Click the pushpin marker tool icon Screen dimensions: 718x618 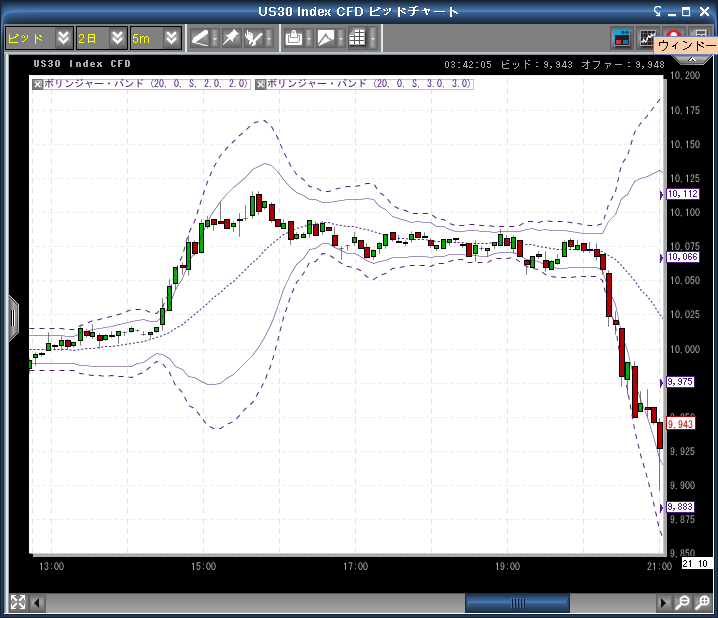coord(230,38)
